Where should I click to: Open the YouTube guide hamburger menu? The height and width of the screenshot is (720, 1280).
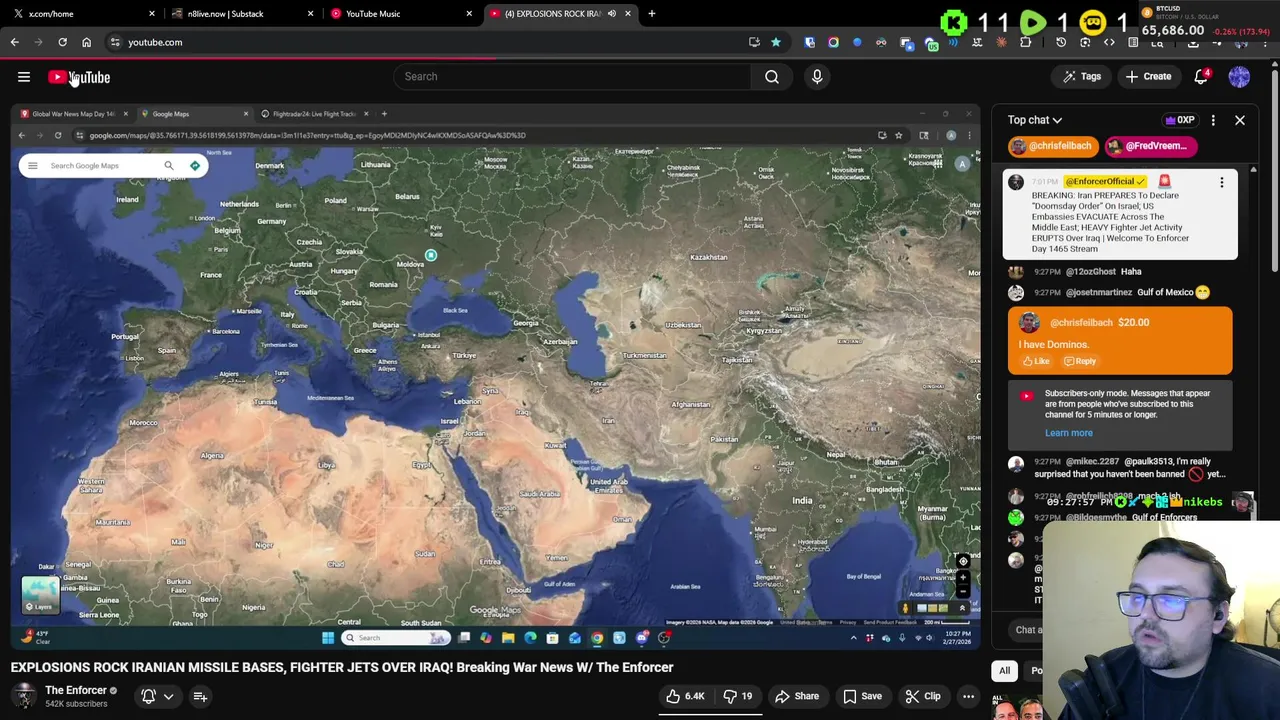(24, 77)
